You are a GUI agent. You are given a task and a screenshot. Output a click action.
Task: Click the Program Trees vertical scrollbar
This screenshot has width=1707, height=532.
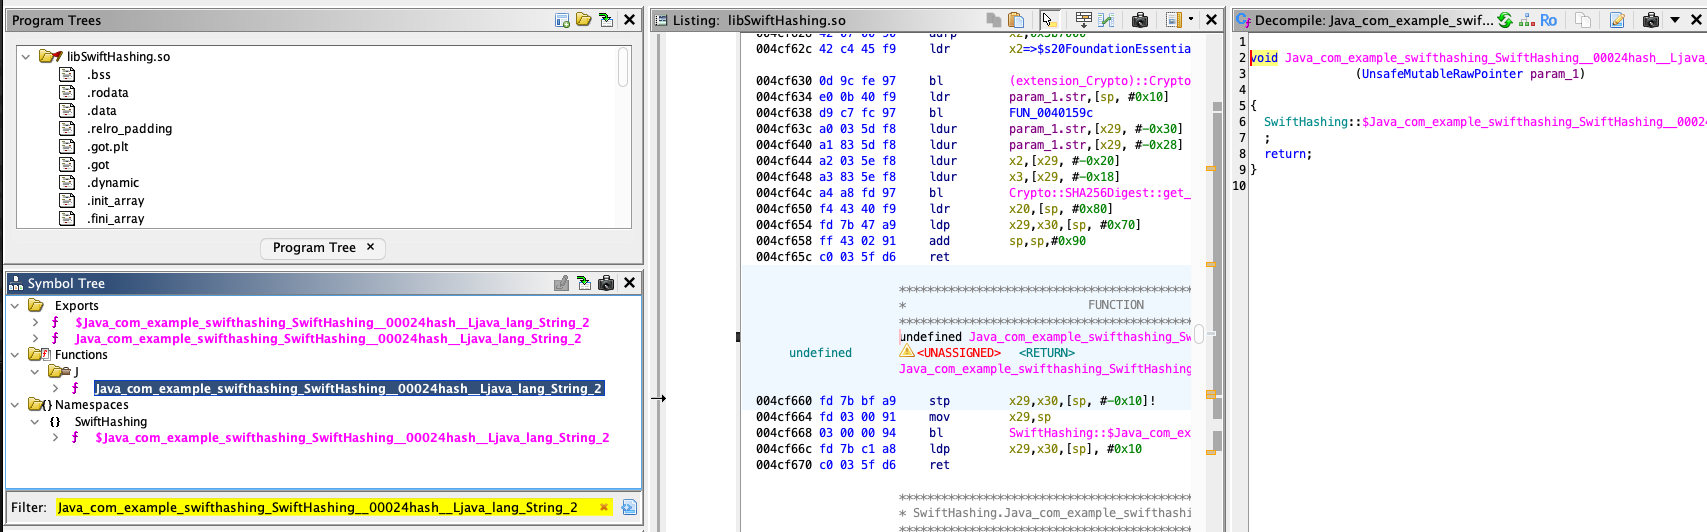pos(623,68)
